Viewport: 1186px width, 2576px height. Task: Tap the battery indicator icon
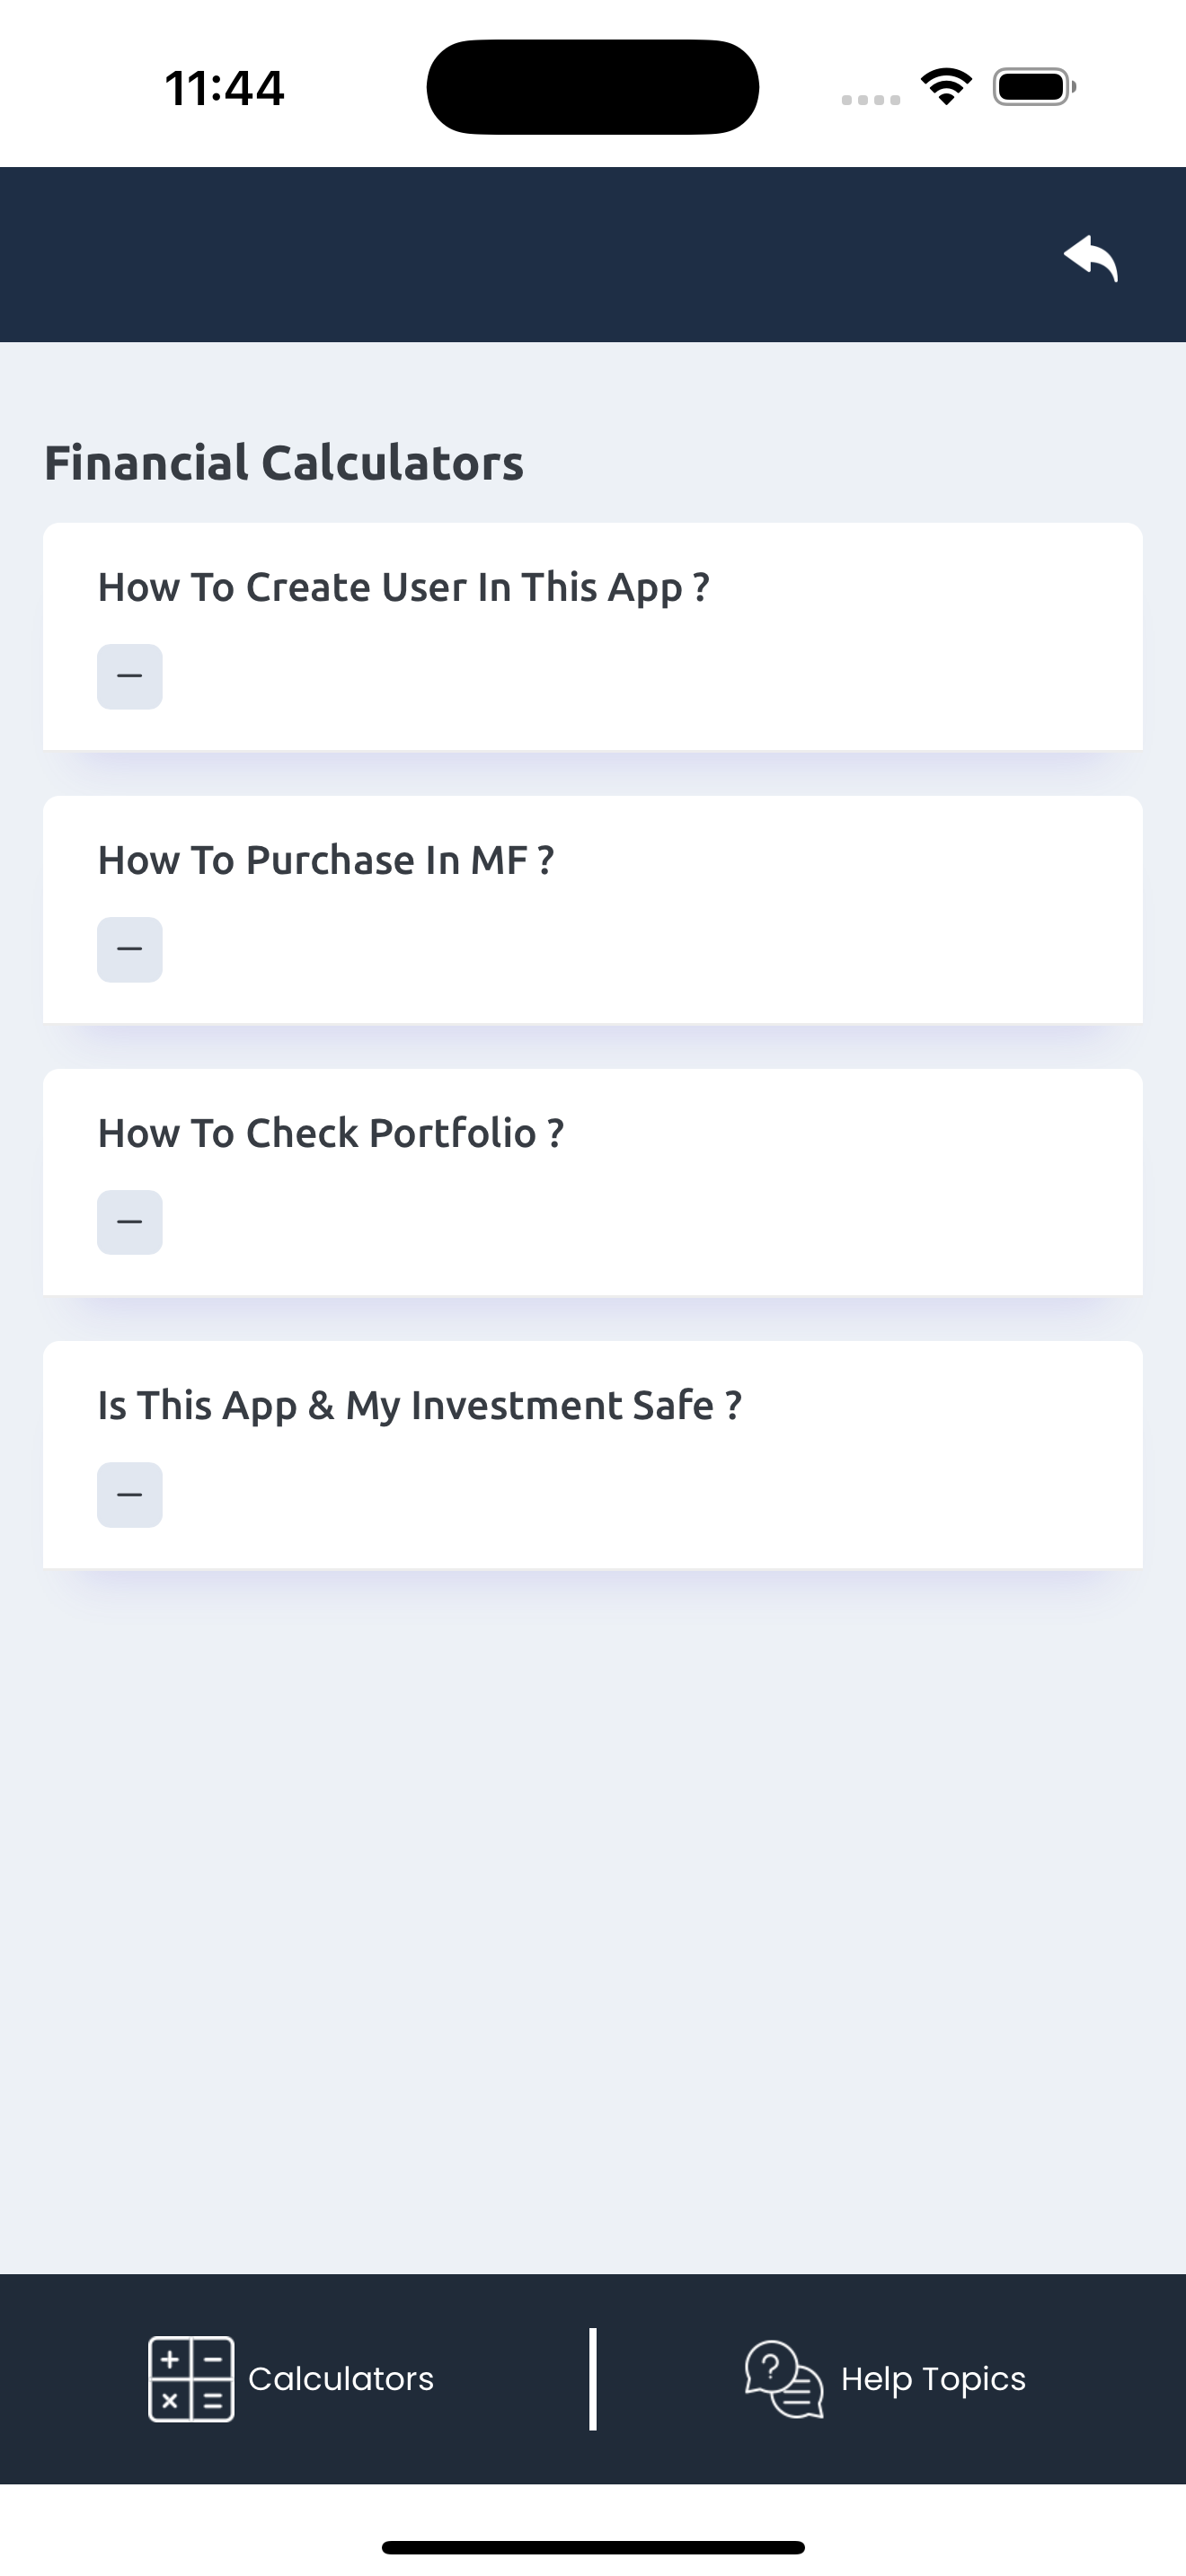(1034, 87)
